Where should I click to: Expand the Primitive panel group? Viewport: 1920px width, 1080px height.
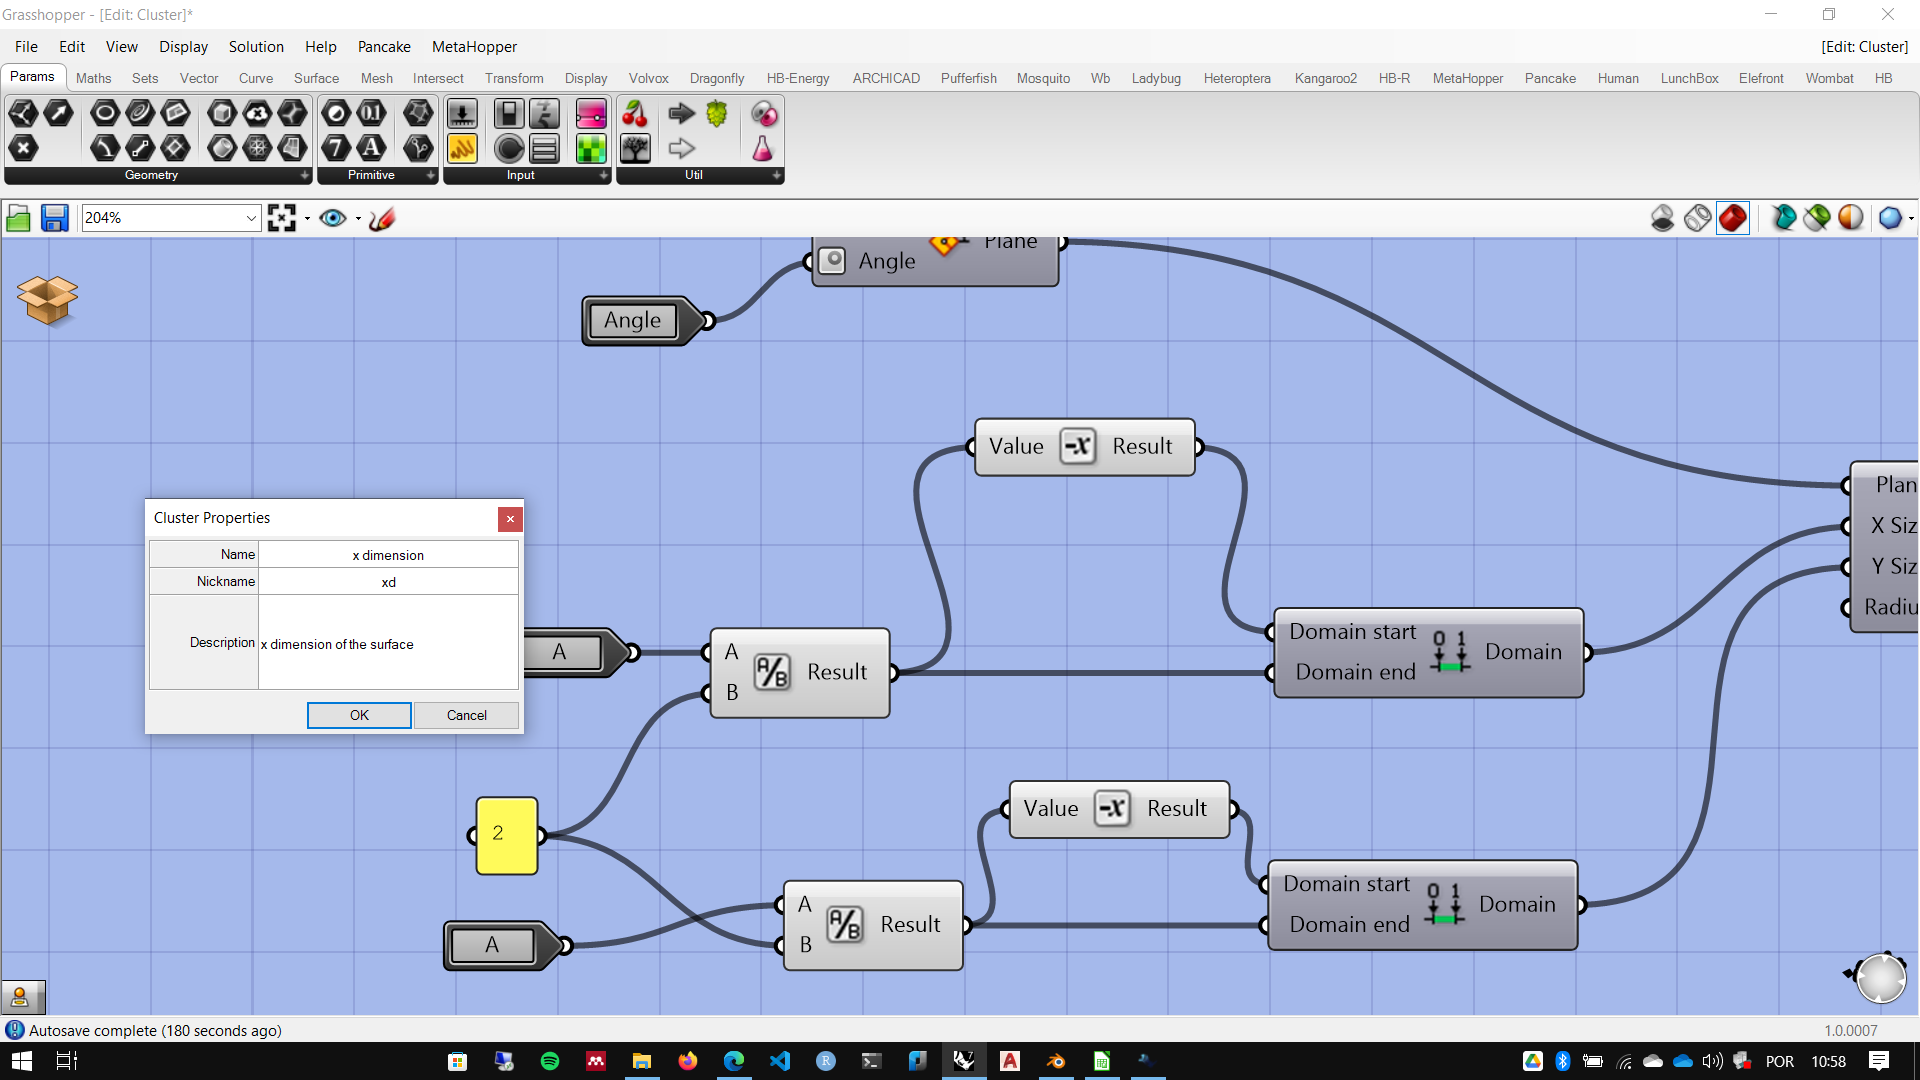431,175
